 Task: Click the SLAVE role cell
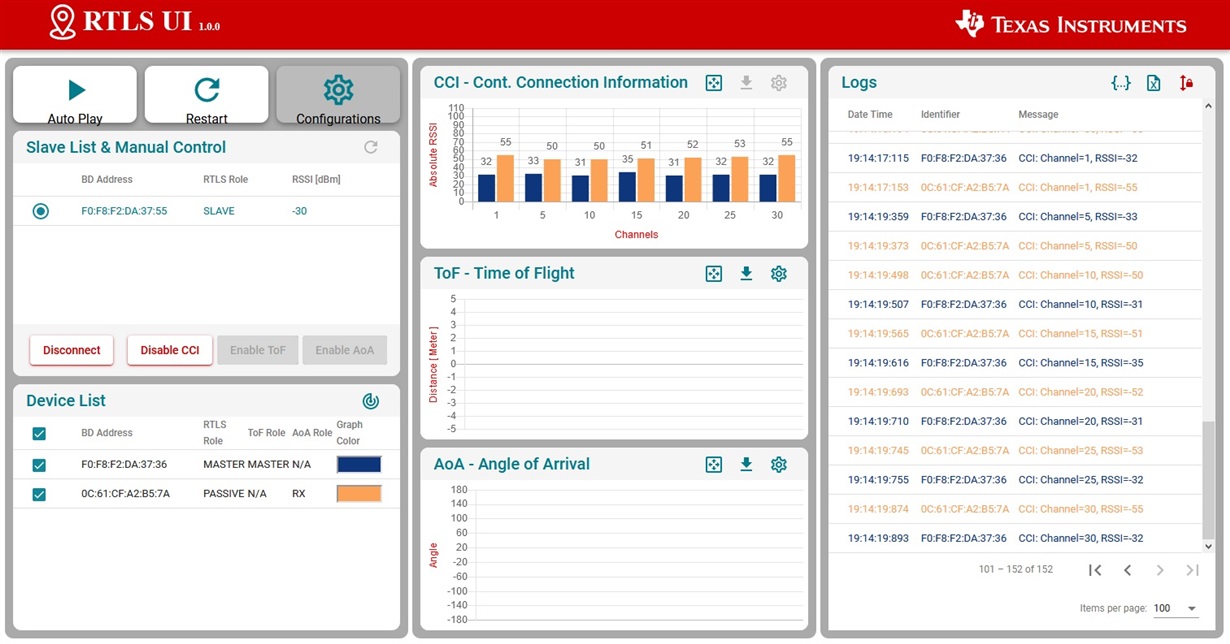pyautogui.click(x=219, y=211)
